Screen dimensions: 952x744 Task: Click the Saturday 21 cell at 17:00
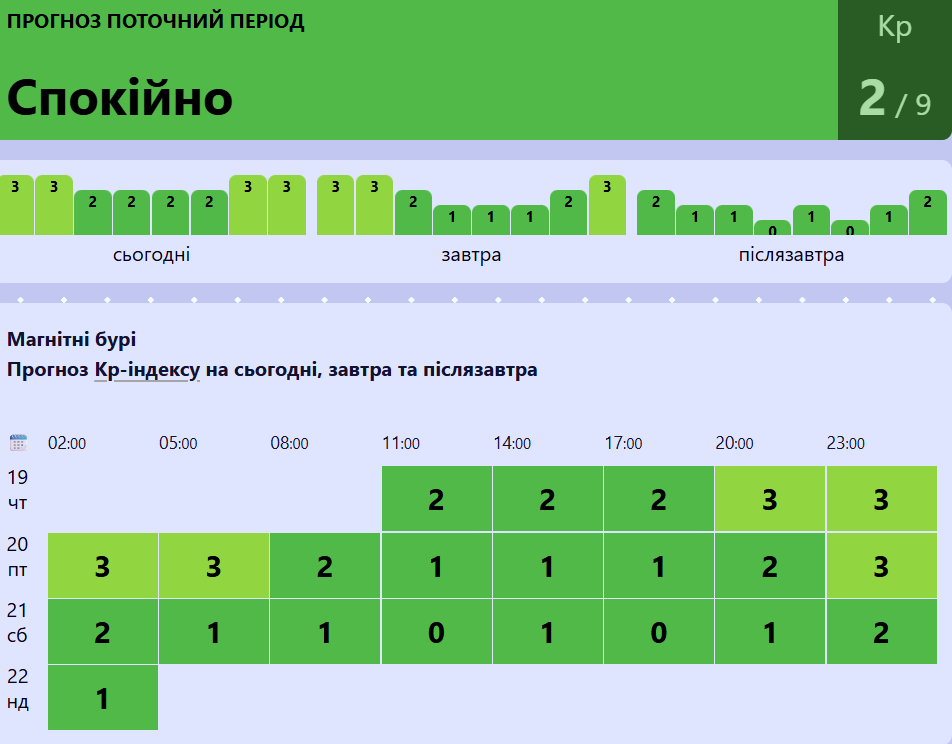click(x=658, y=632)
